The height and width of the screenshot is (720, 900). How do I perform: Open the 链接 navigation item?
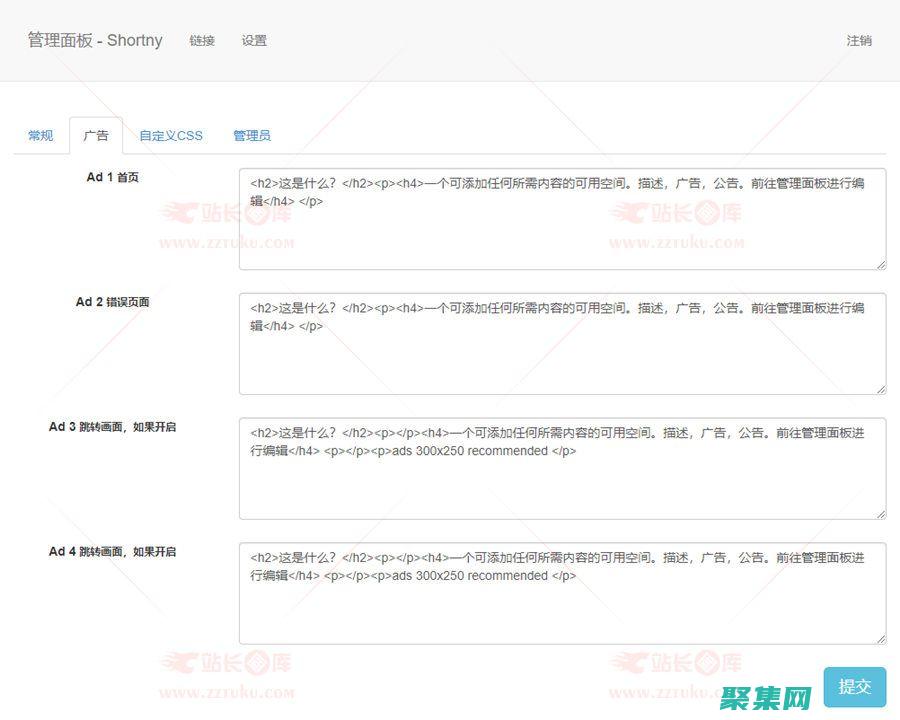(202, 41)
